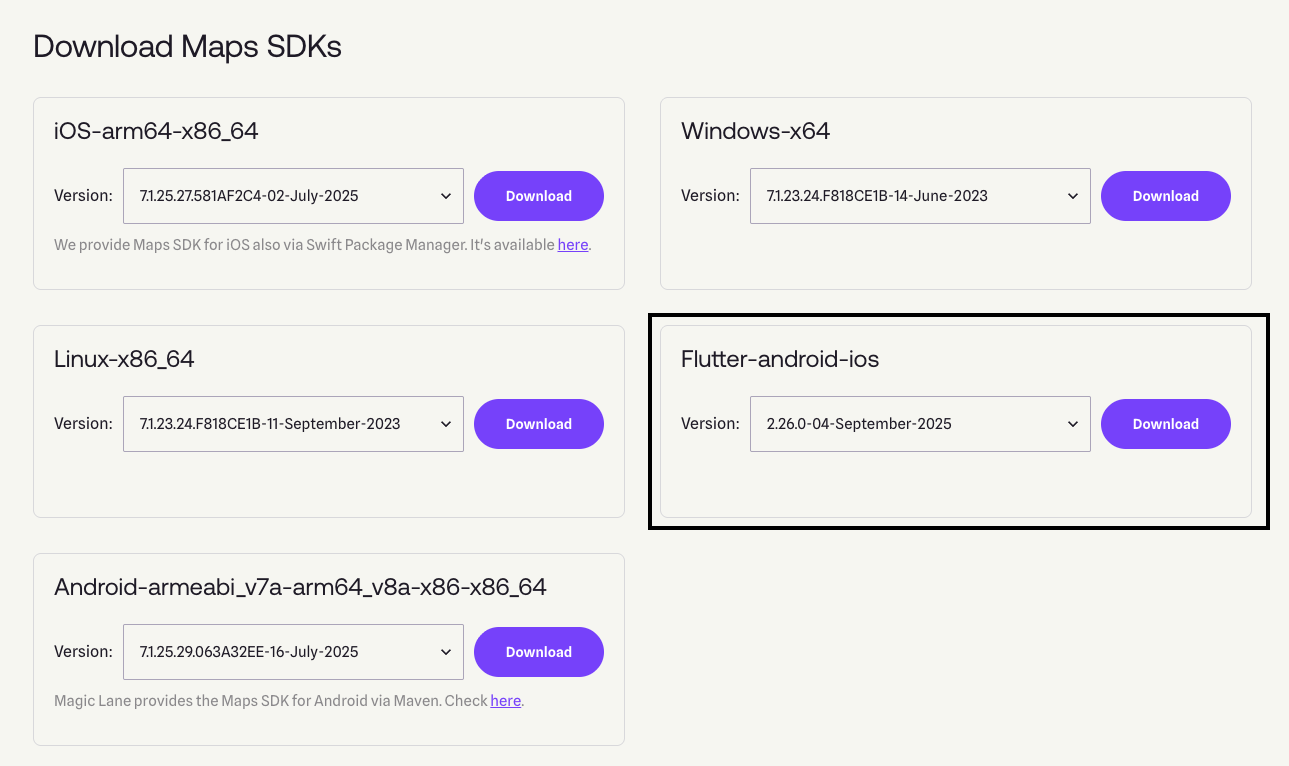This screenshot has width=1289, height=766.
Task: Expand the Flutter-android-ios version selector
Action: click(x=920, y=424)
